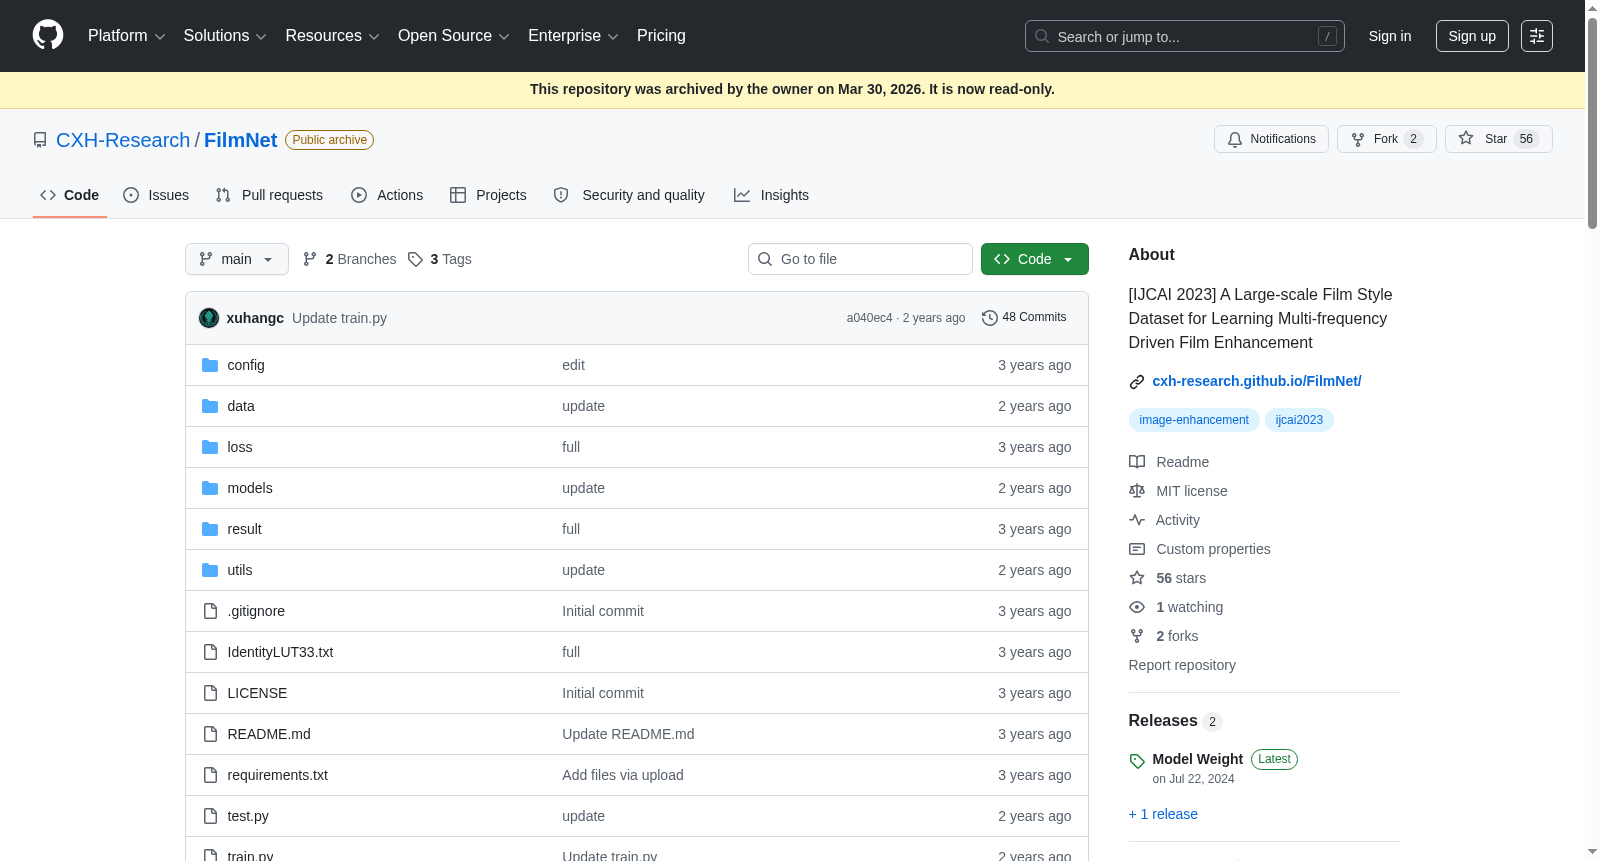
Task: Open the test.py file
Action: click(248, 816)
